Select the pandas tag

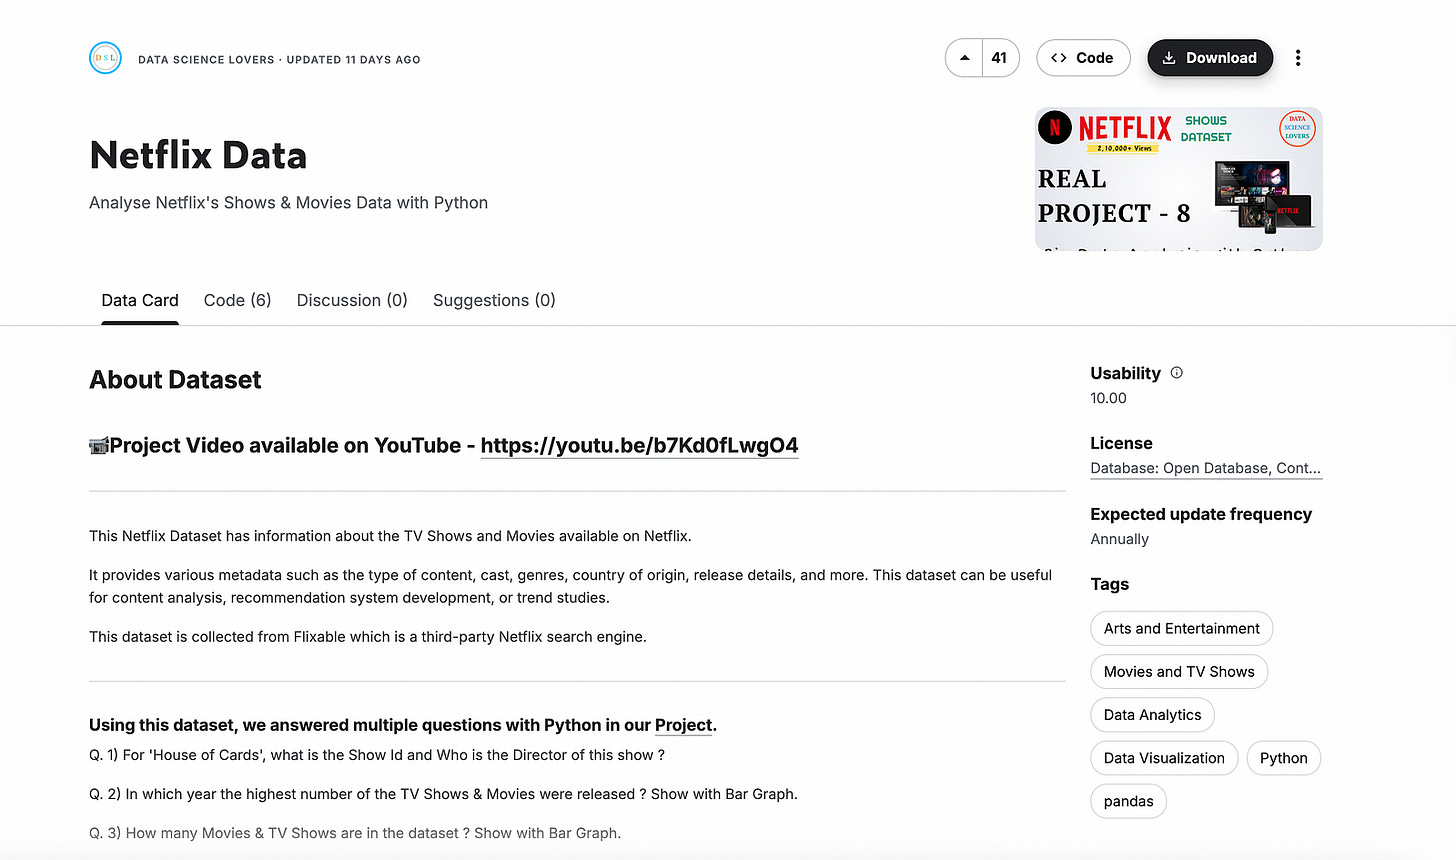[x=1128, y=801]
